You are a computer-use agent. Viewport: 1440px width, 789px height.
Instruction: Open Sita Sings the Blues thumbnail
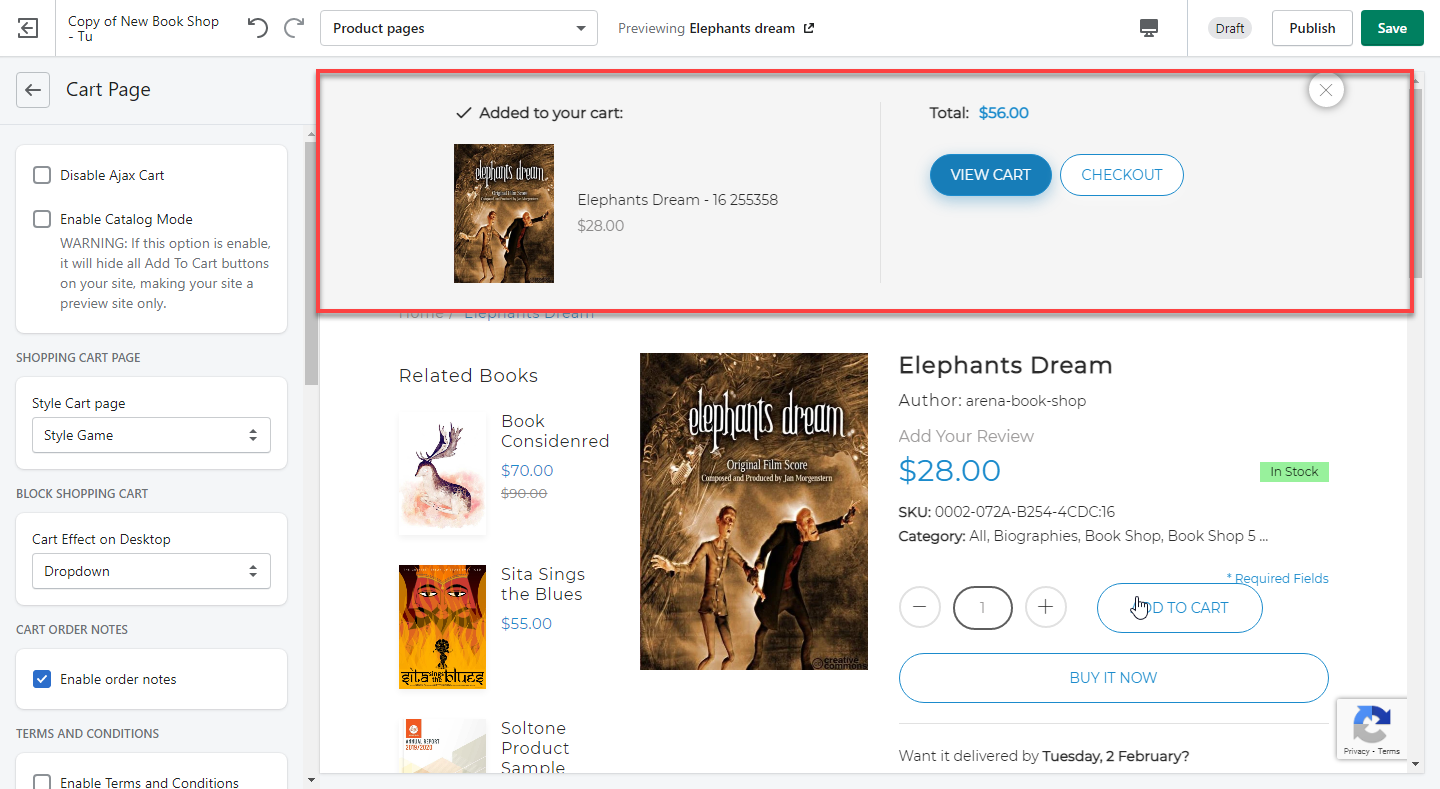[x=442, y=626]
